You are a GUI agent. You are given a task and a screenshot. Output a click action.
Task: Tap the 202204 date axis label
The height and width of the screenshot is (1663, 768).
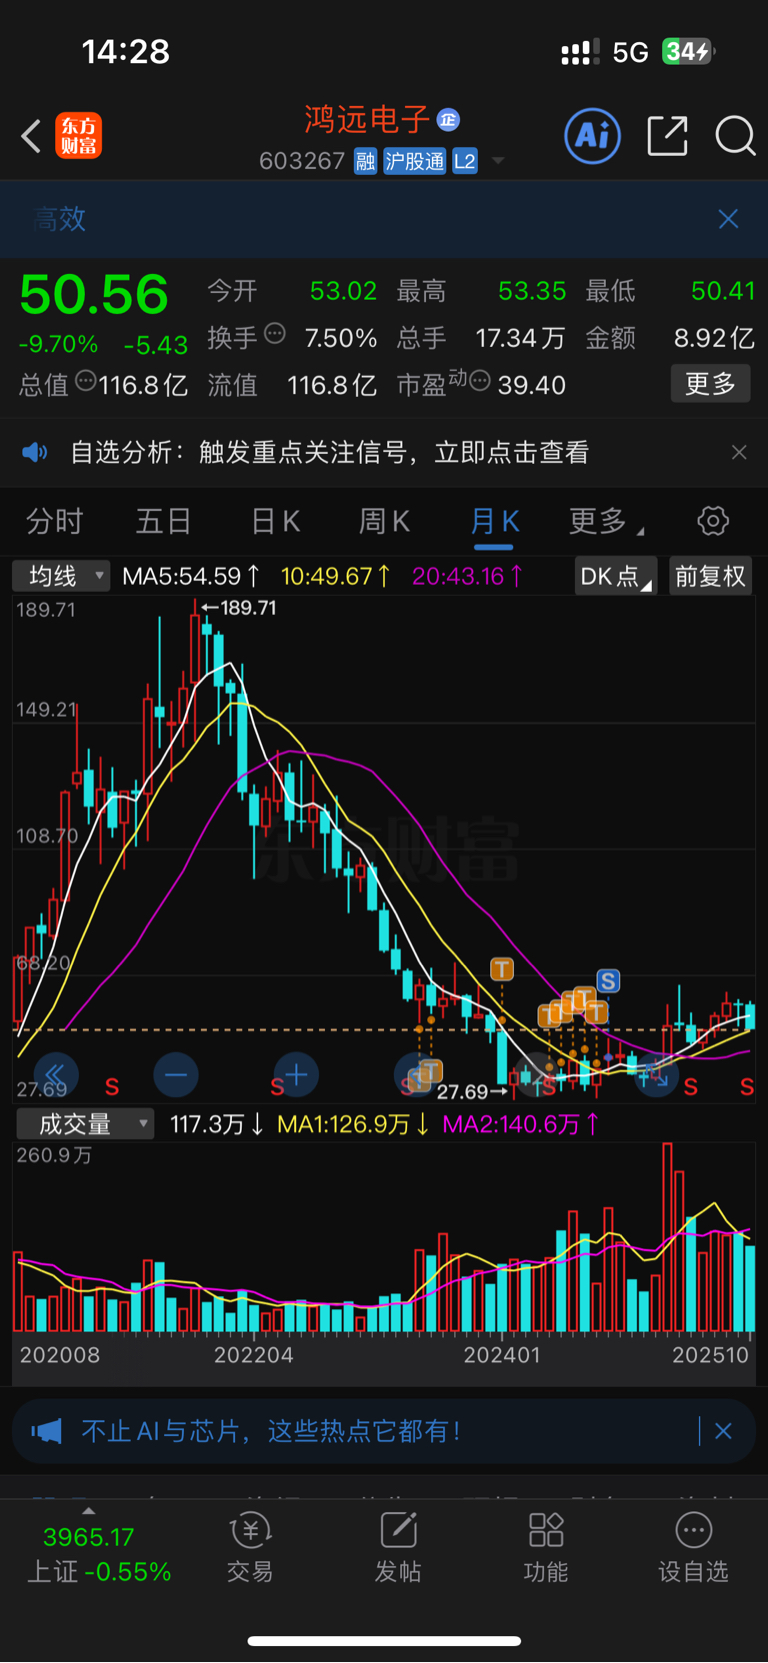(254, 1355)
